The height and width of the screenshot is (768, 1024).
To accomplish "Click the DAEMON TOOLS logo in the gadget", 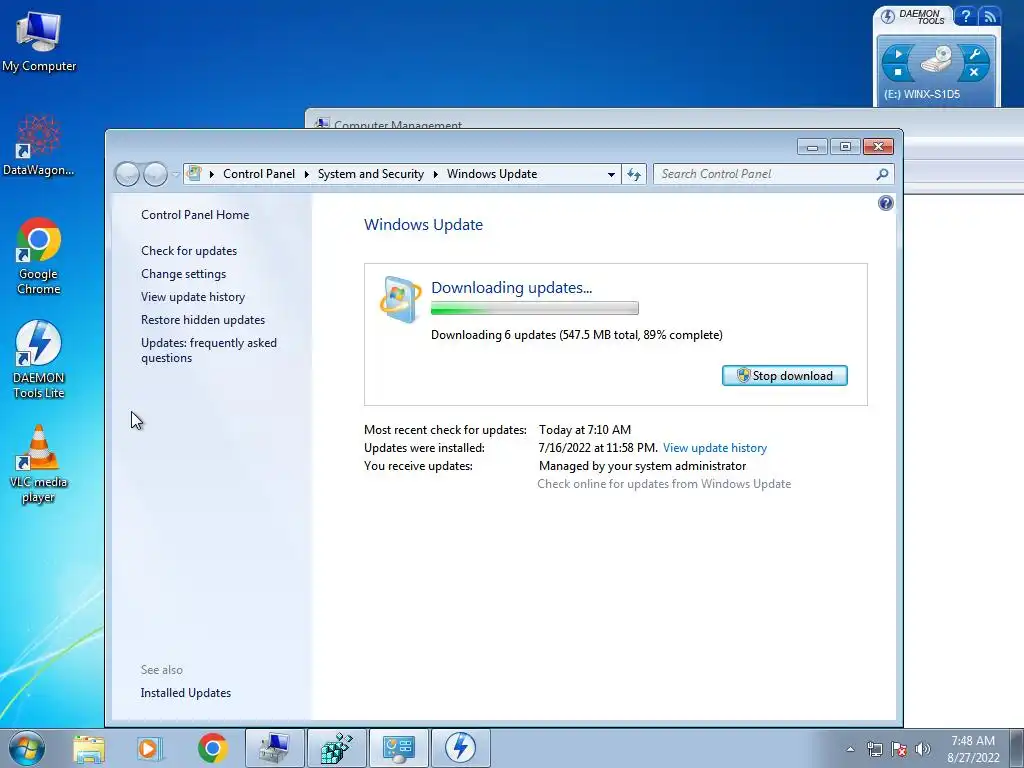I will pyautogui.click(x=913, y=16).
